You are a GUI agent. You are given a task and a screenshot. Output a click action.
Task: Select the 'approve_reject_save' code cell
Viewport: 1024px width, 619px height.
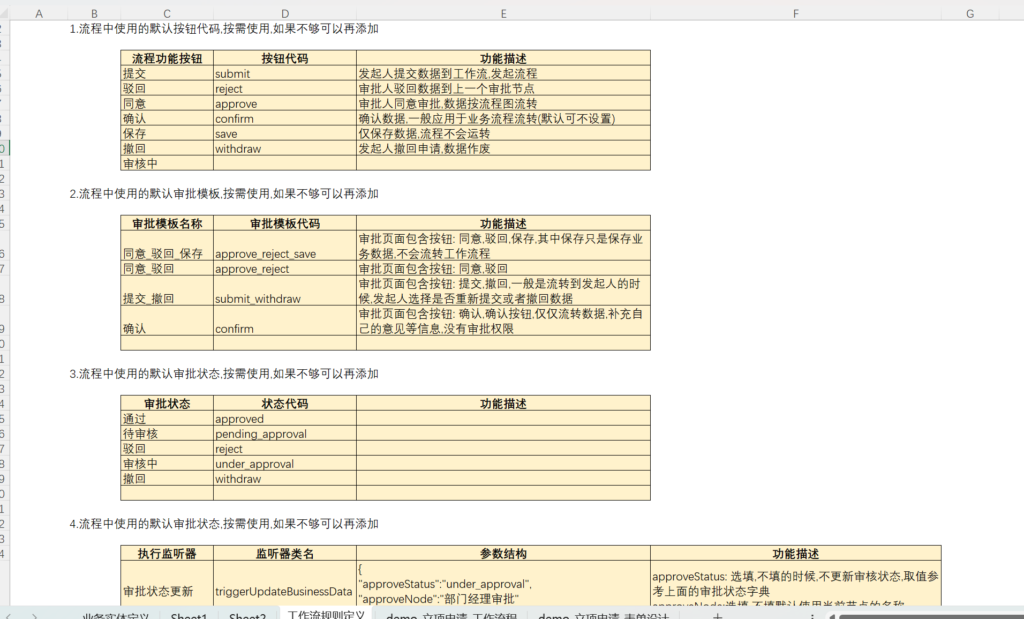coord(285,246)
